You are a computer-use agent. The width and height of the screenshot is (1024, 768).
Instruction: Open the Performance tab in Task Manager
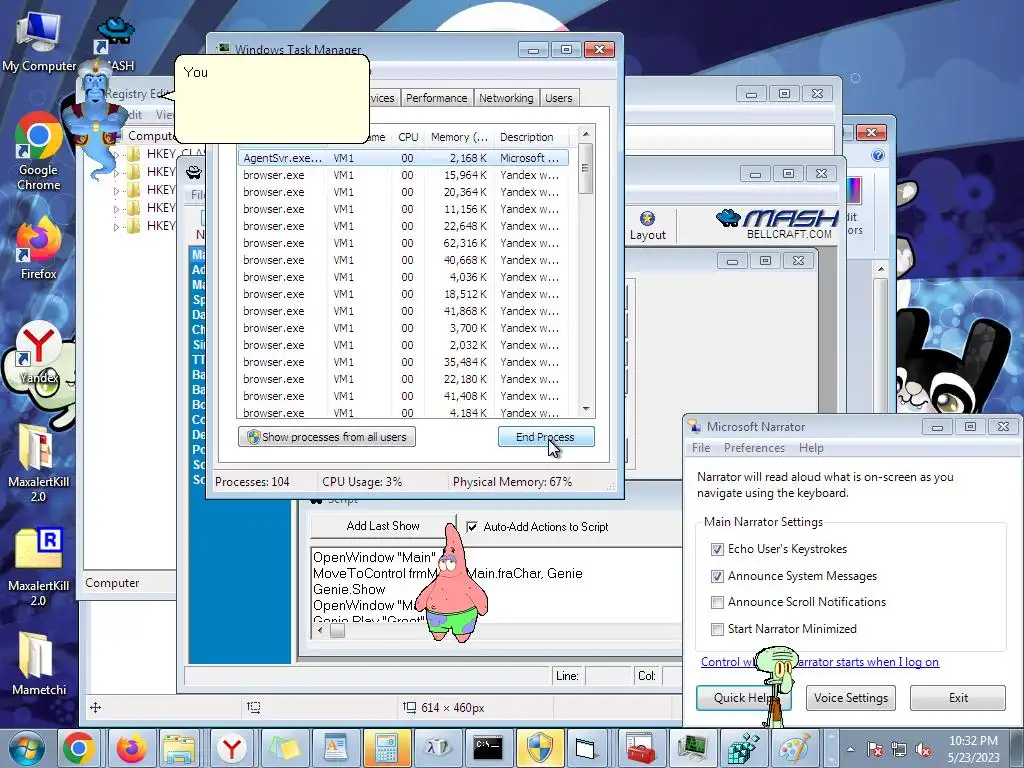pos(436,98)
